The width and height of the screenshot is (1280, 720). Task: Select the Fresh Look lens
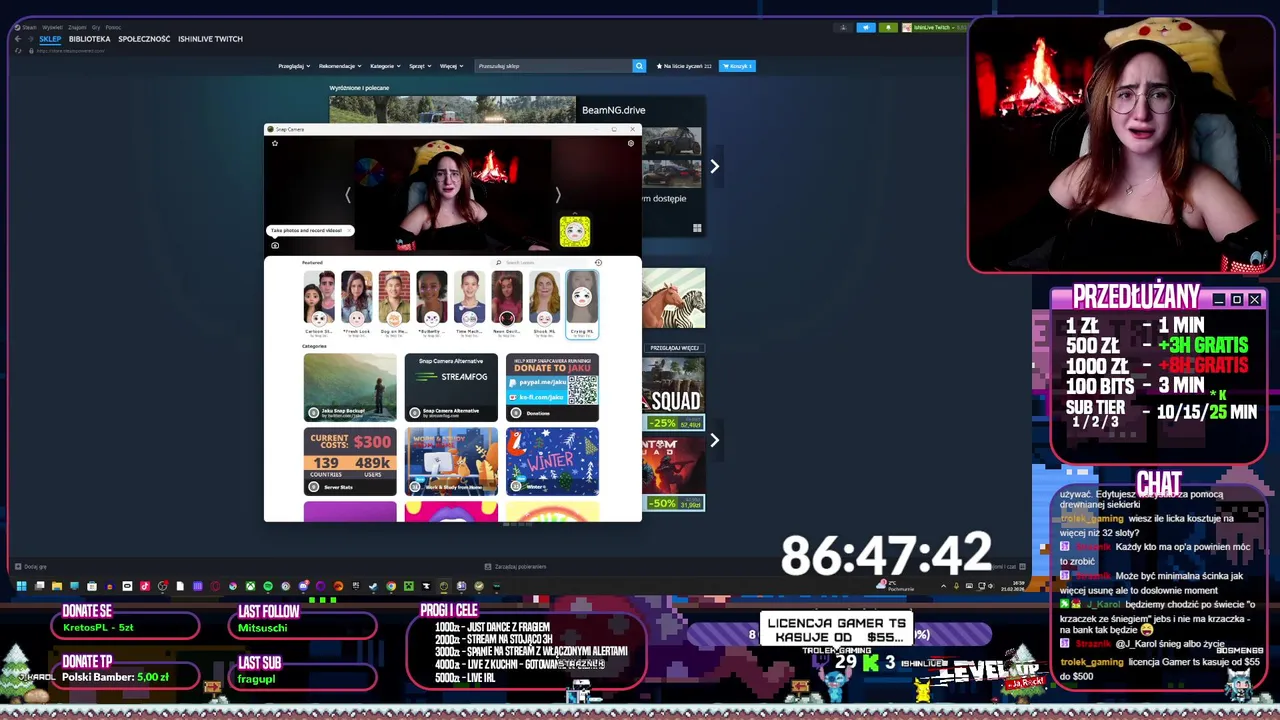pos(357,304)
